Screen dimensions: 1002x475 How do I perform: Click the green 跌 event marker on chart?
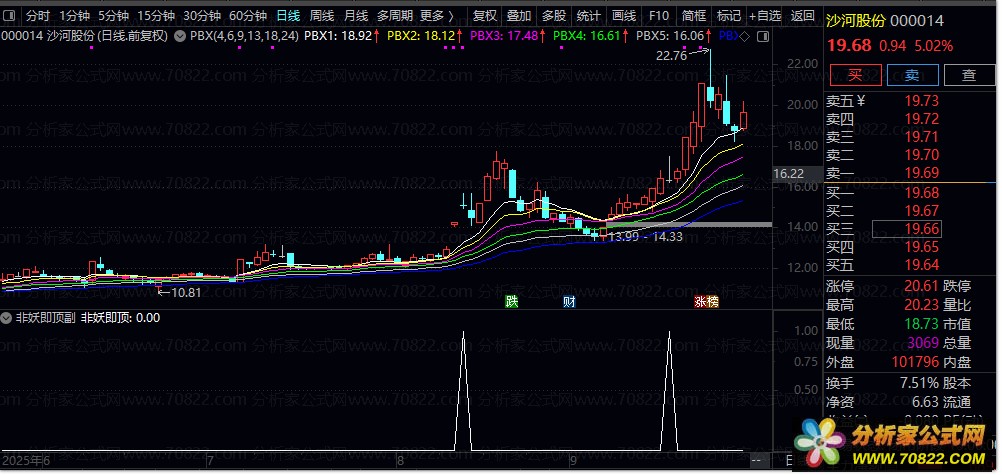click(x=512, y=301)
